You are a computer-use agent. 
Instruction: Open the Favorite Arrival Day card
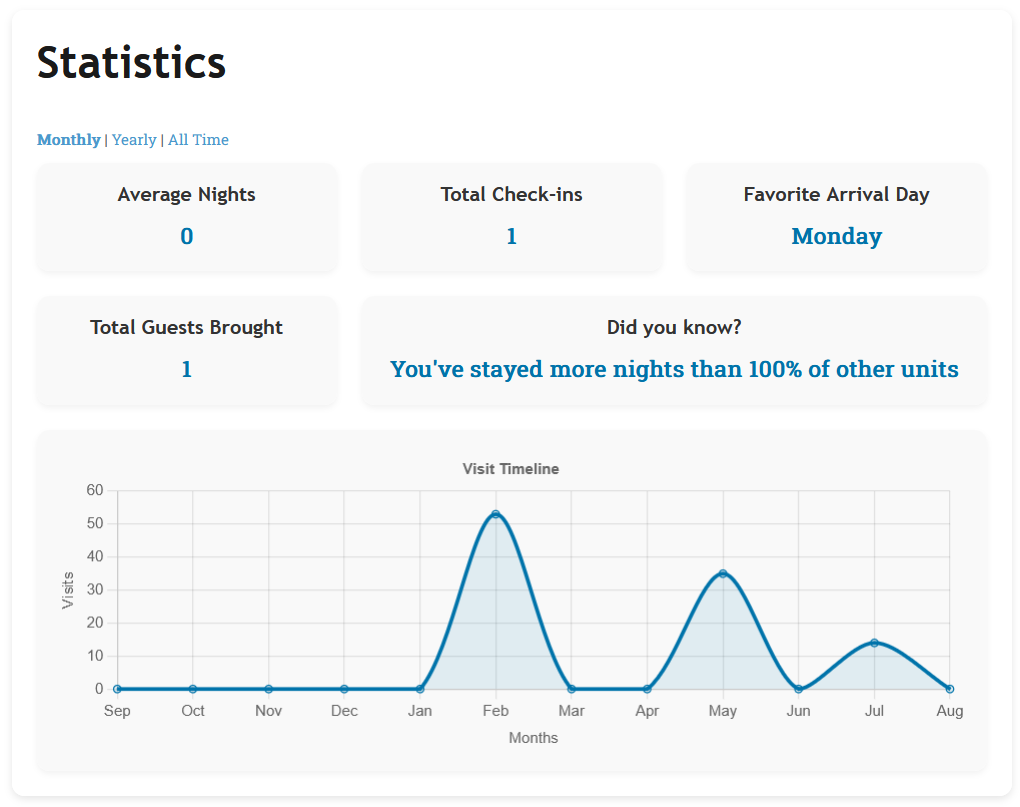(x=836, y=217)
